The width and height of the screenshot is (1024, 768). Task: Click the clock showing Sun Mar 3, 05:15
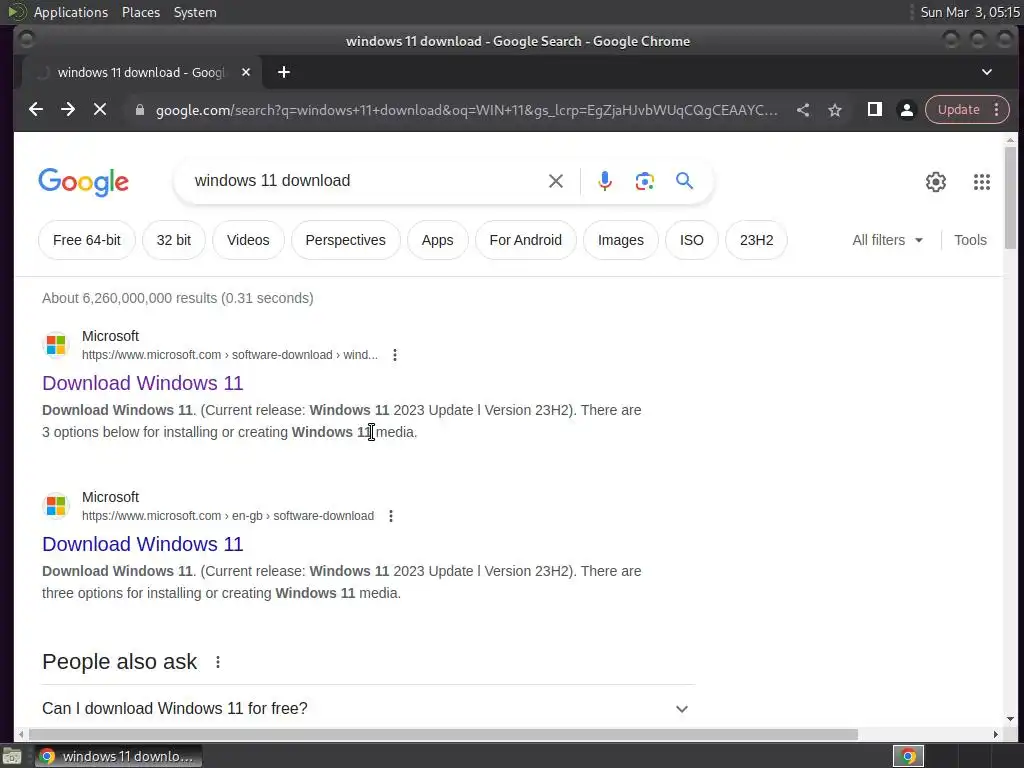(x=970, y=12)
